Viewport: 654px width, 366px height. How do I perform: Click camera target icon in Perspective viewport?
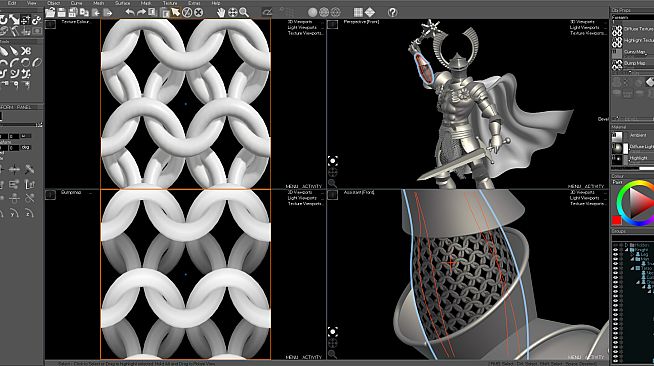332,161
